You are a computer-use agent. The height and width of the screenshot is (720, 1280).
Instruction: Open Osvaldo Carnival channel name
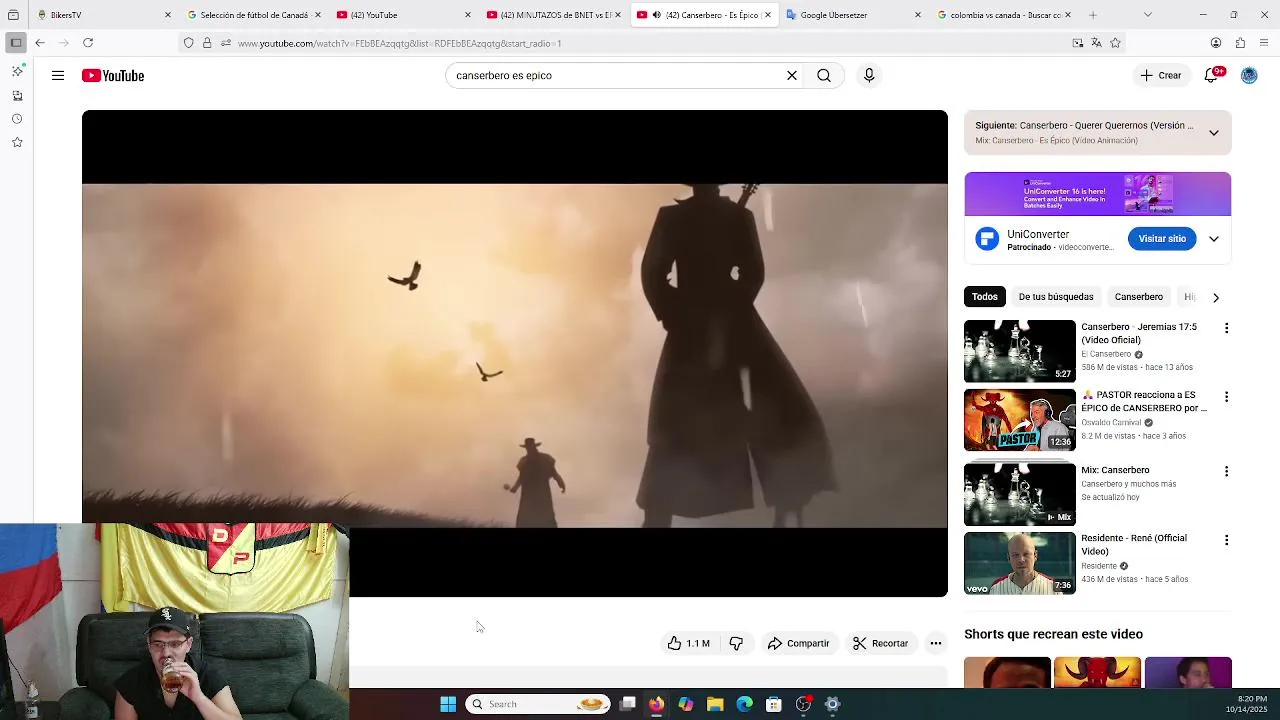1111,423
